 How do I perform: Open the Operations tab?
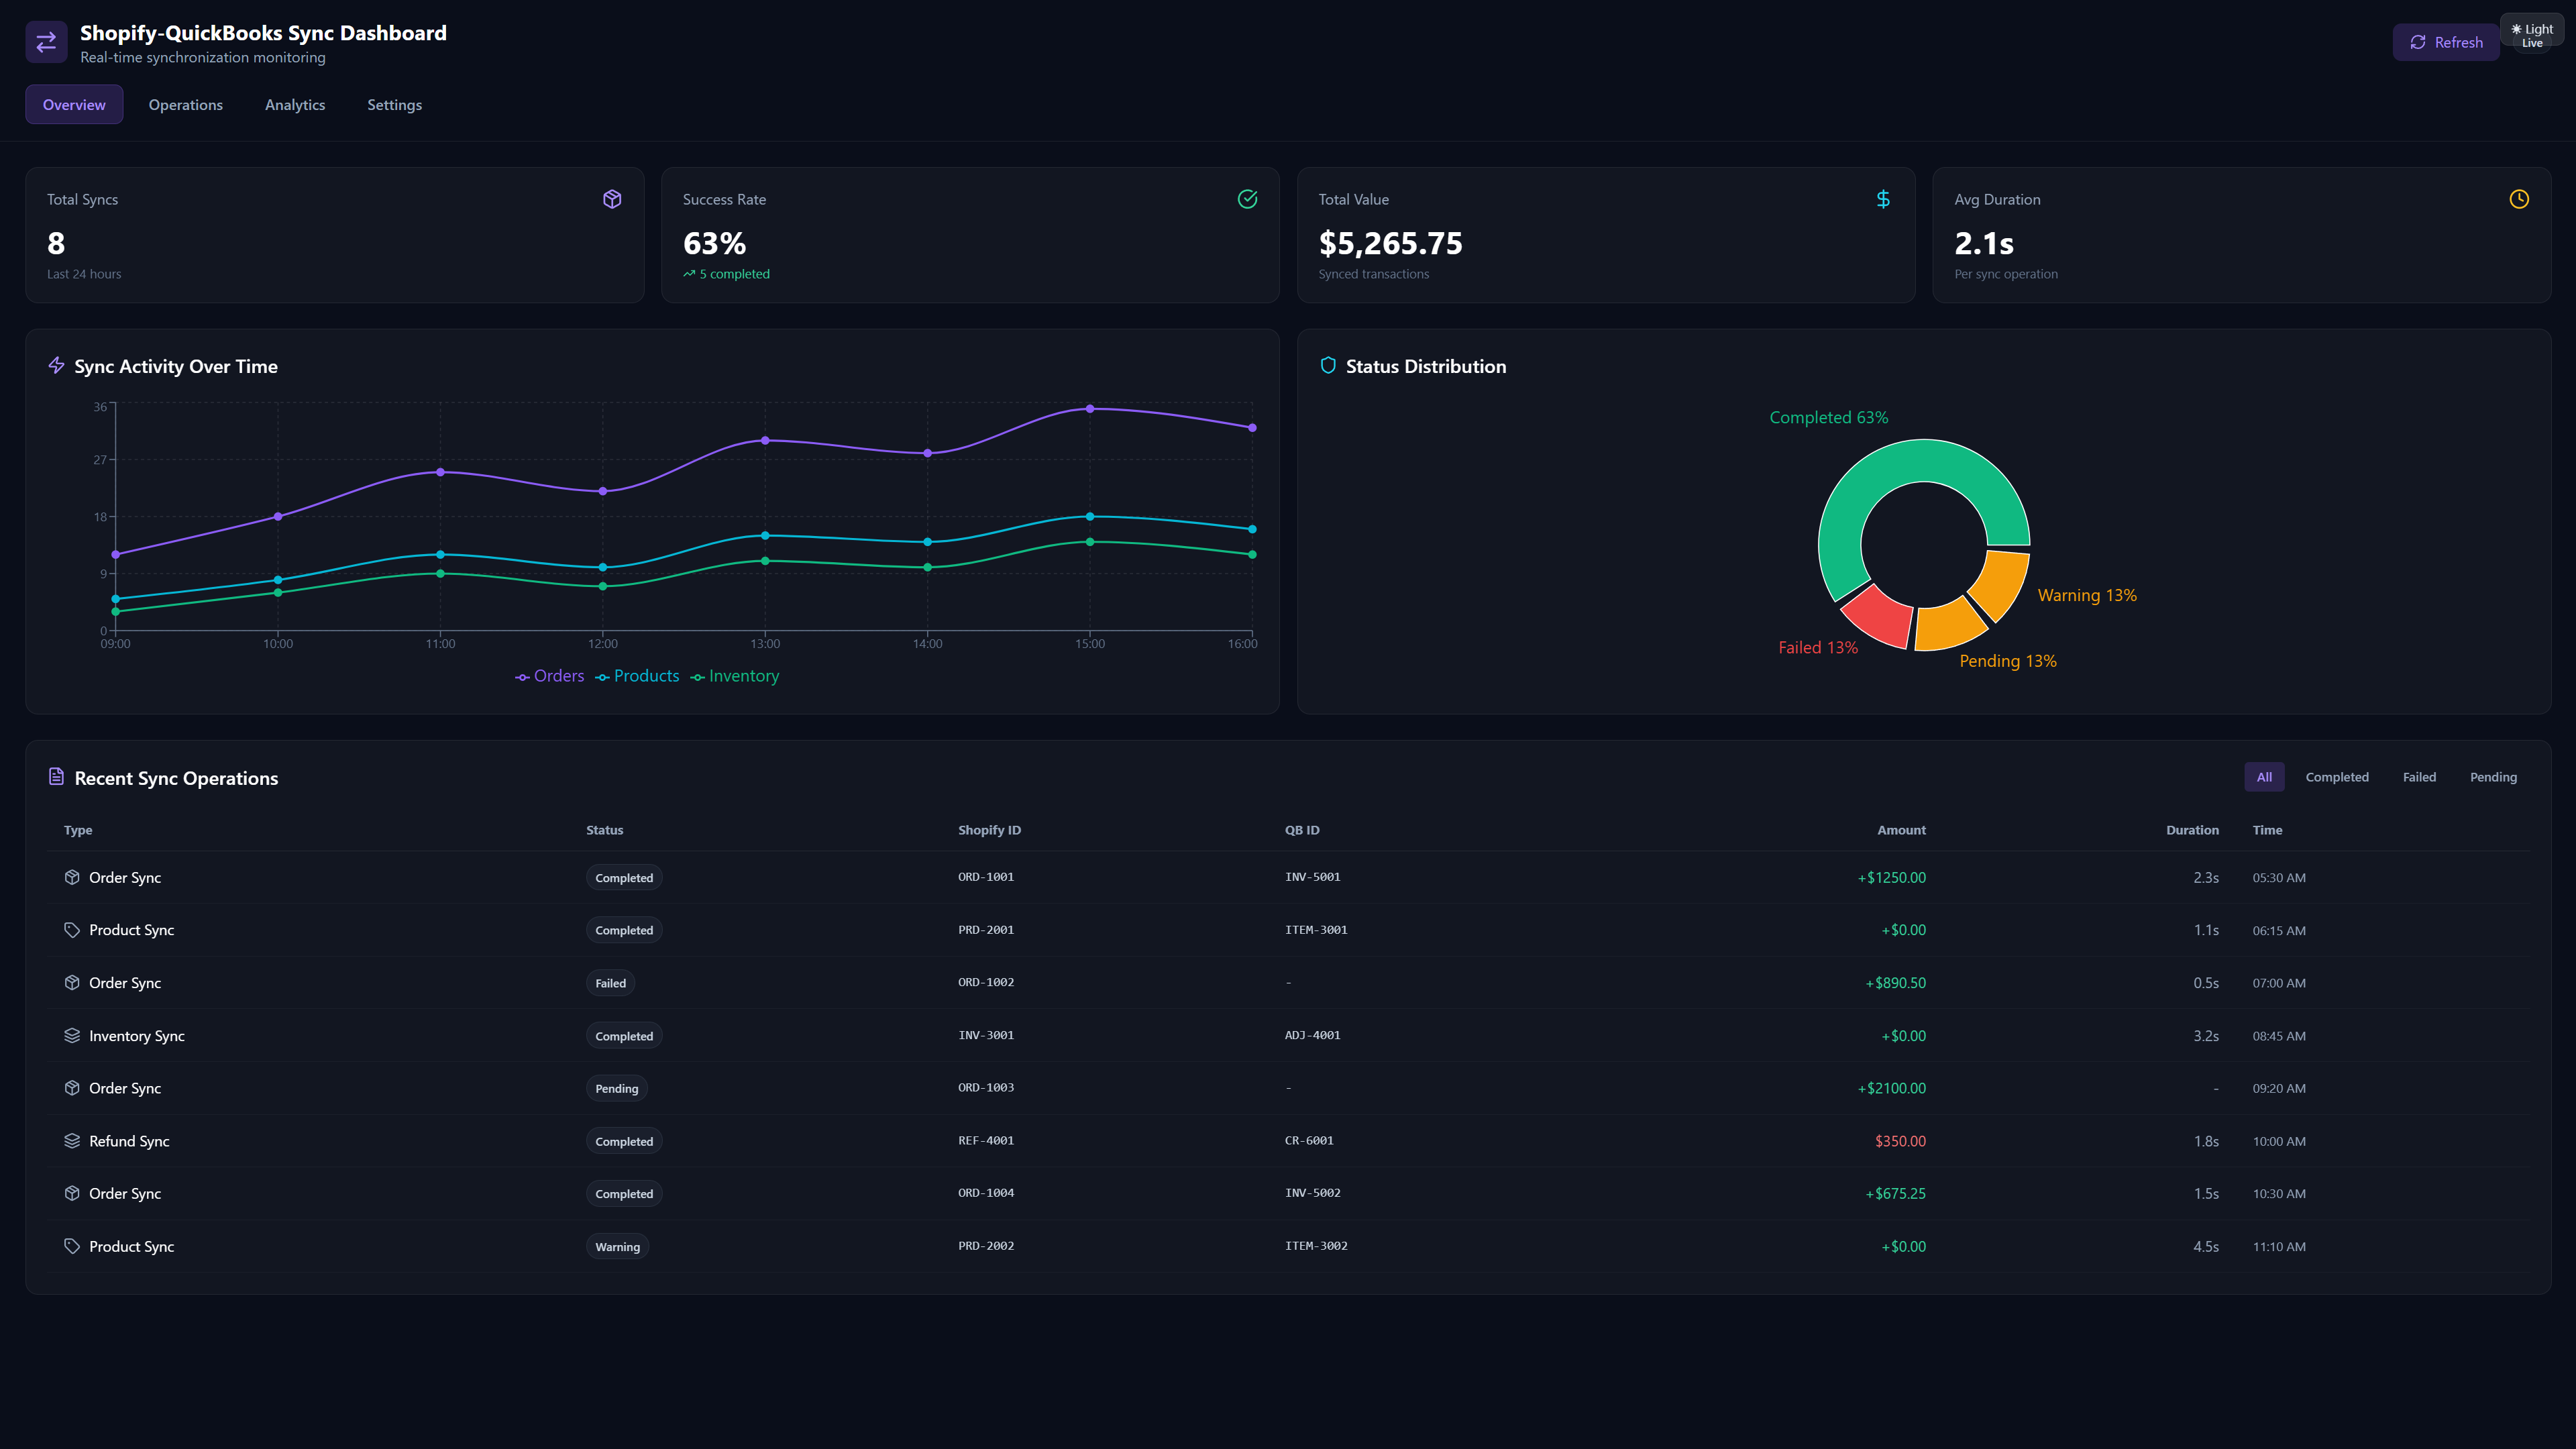tap(185, 104)
